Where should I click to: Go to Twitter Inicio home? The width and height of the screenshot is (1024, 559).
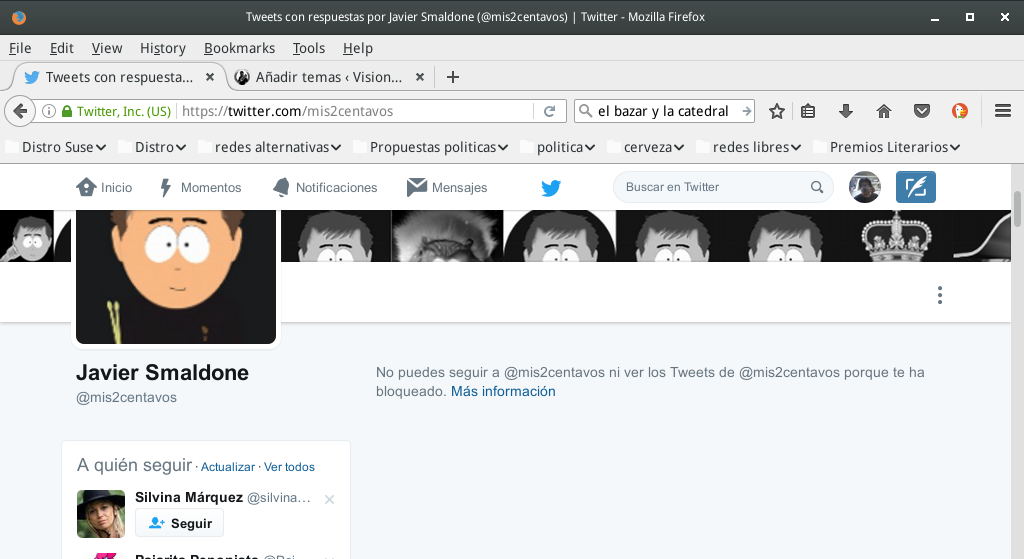(104, 187)
